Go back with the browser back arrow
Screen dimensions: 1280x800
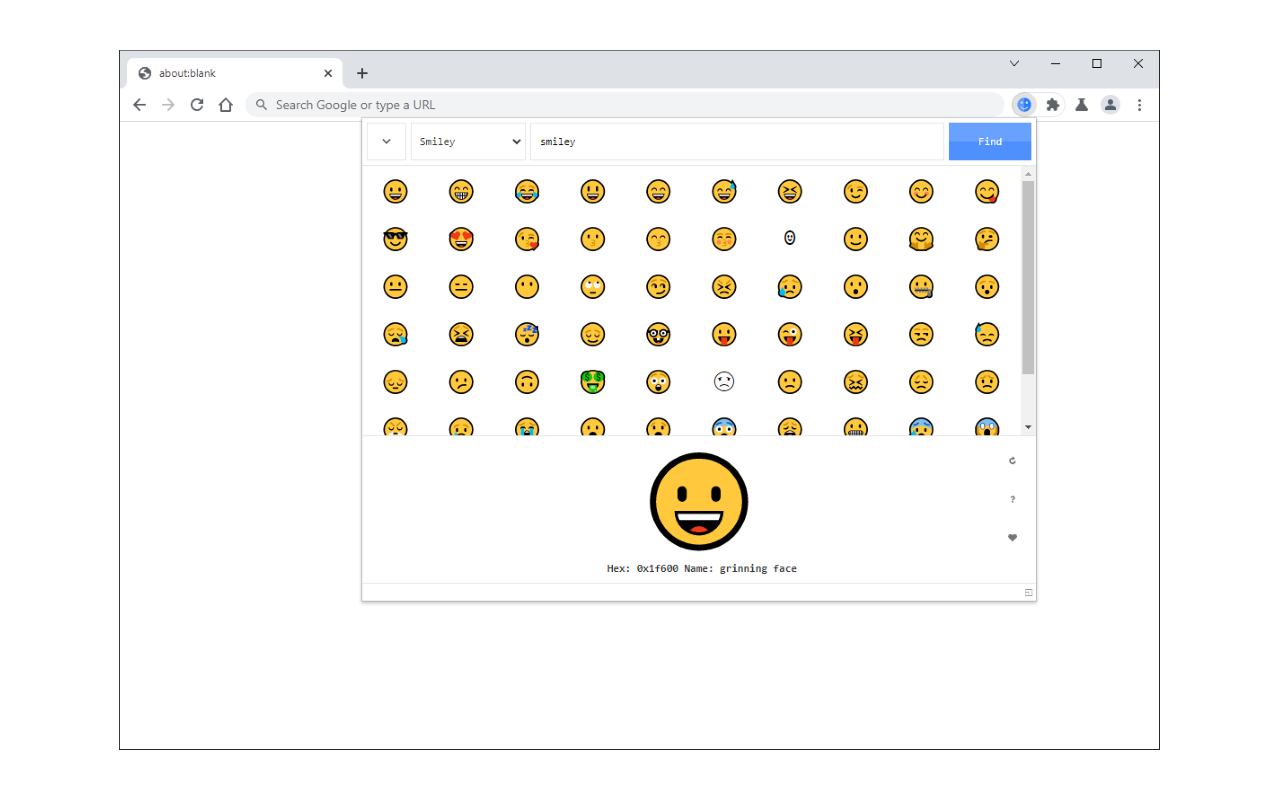tap(139, 104)
